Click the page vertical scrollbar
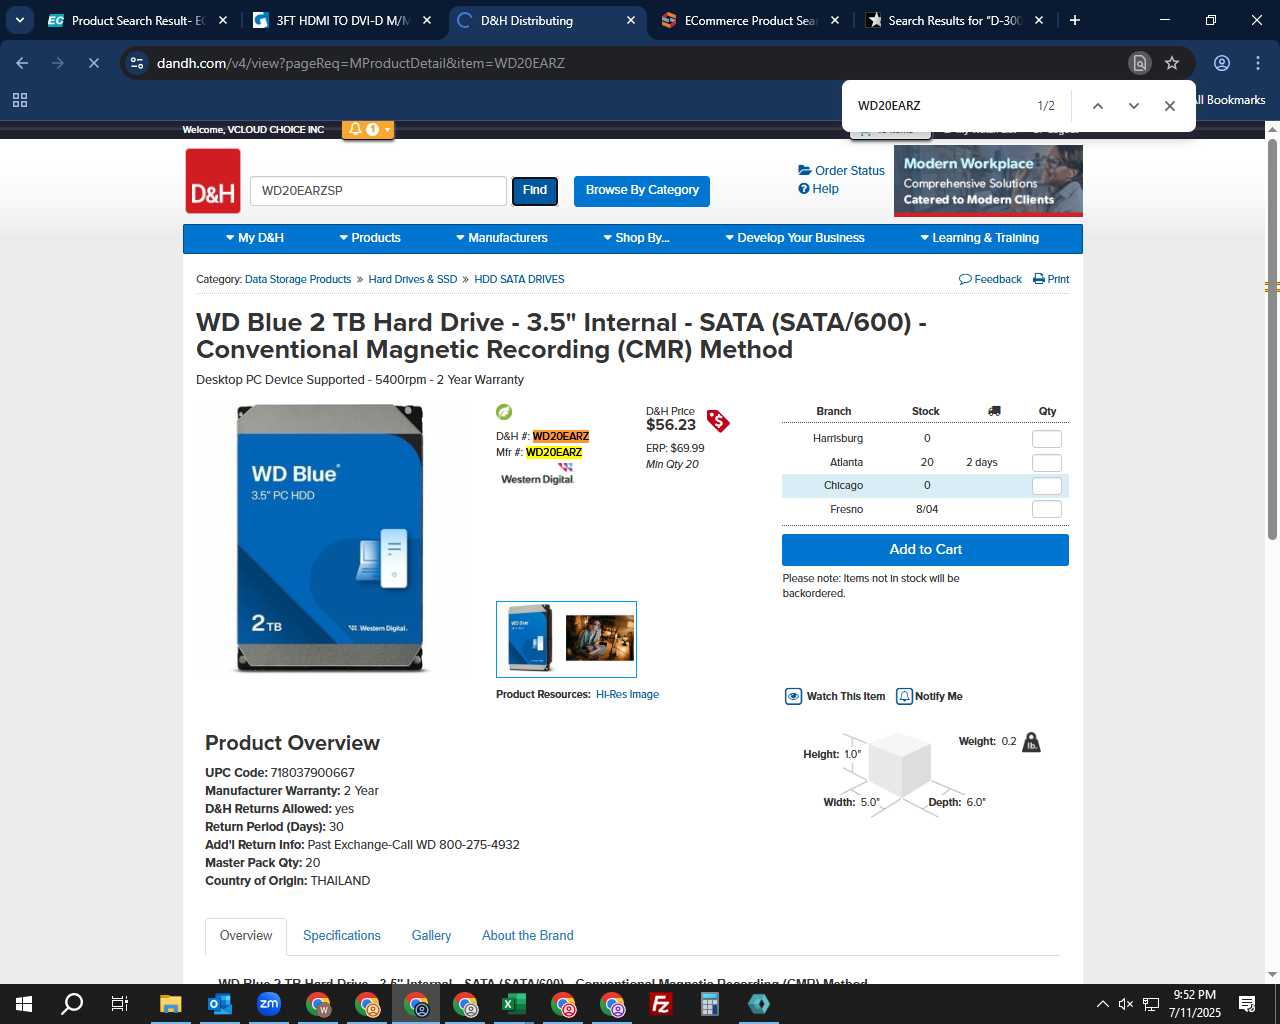Viewport: 1280px width, 1024px height. click(x=1272, y=340)
